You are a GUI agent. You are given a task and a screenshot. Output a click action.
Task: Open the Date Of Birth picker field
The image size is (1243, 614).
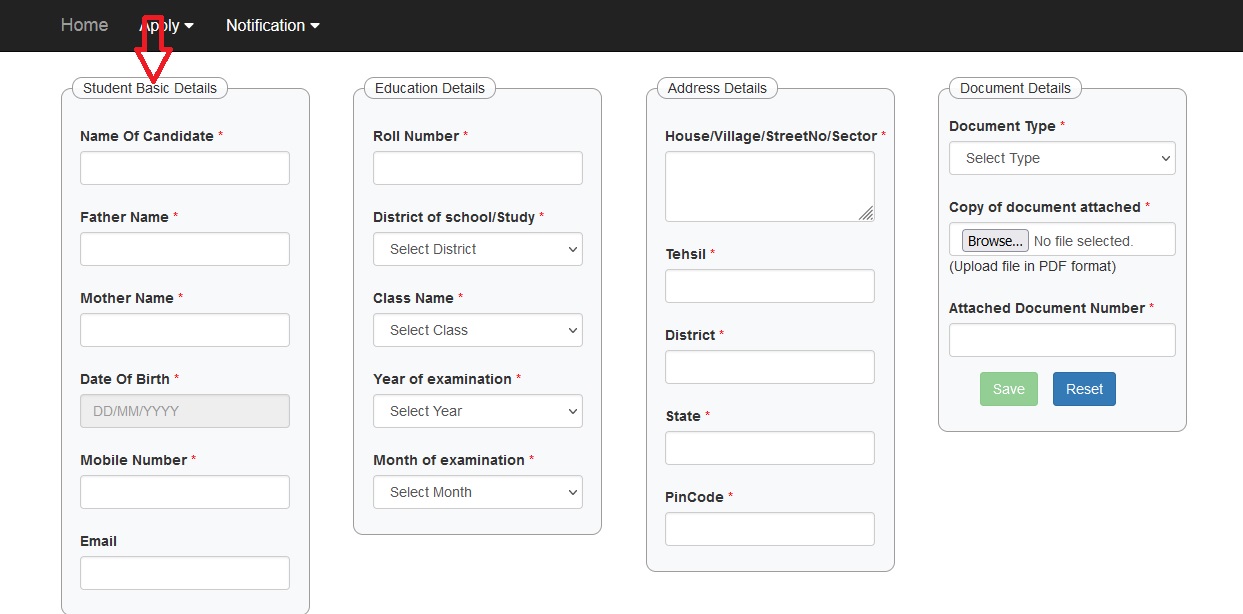[x=184, y=411]
